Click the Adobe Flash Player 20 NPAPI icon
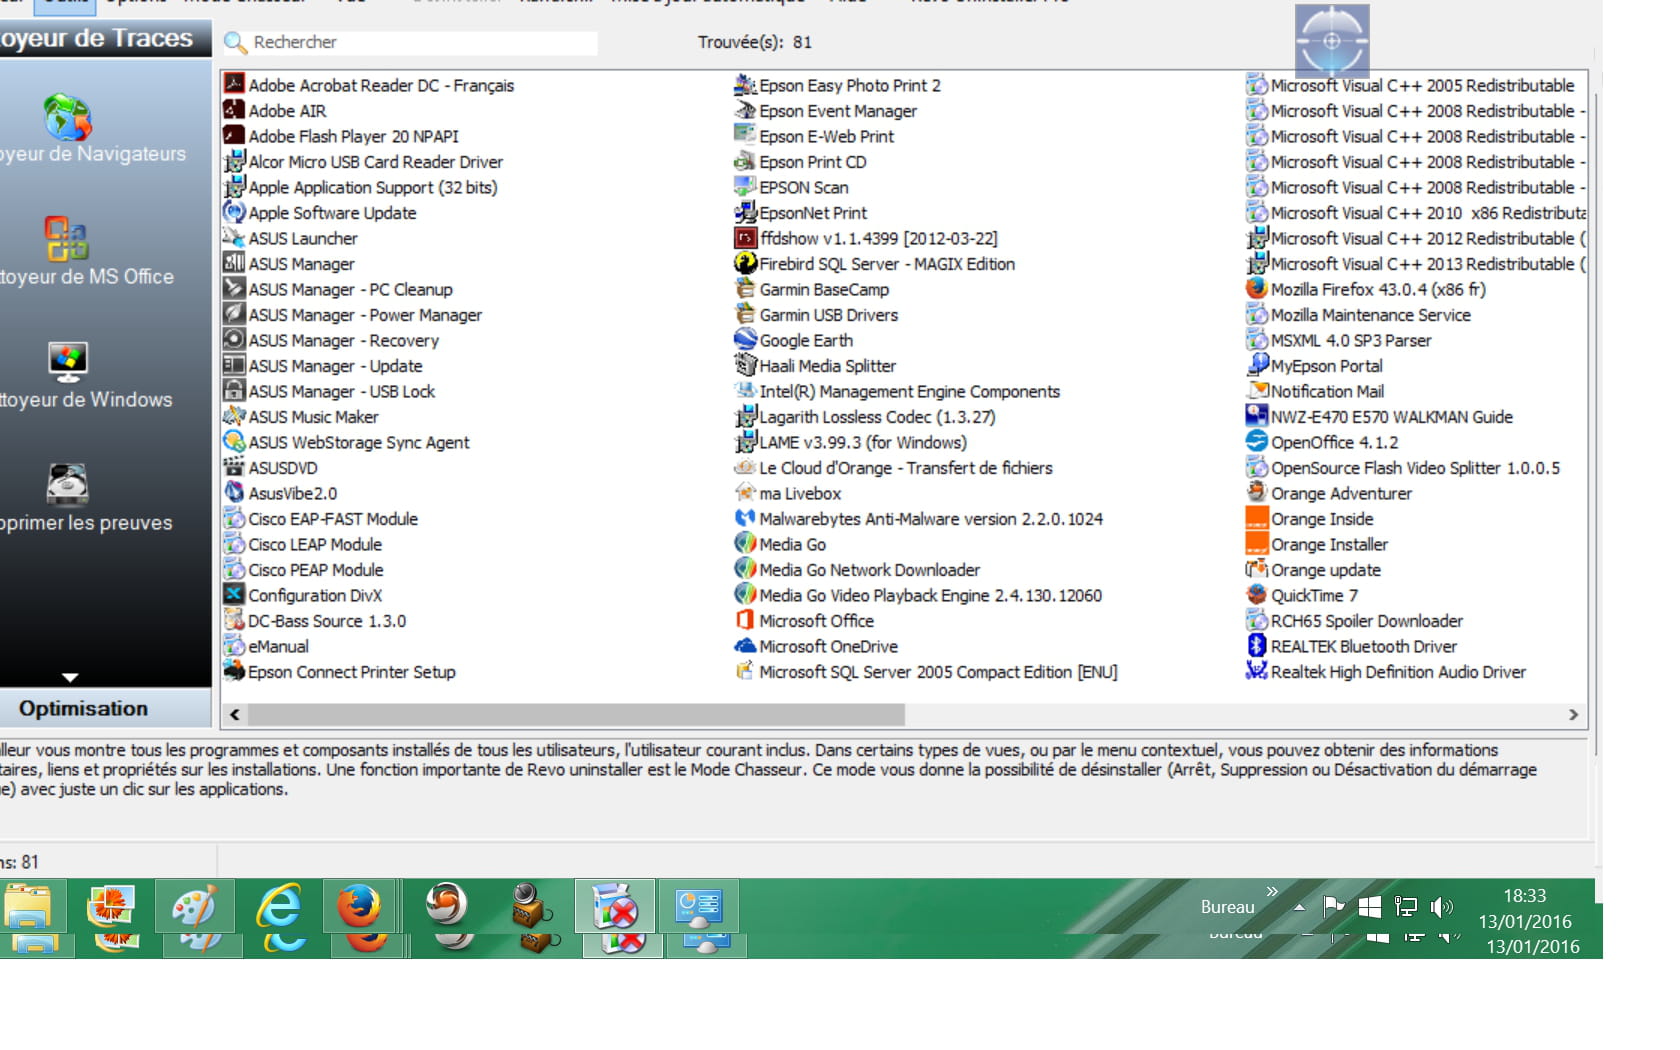 [234, 135]
